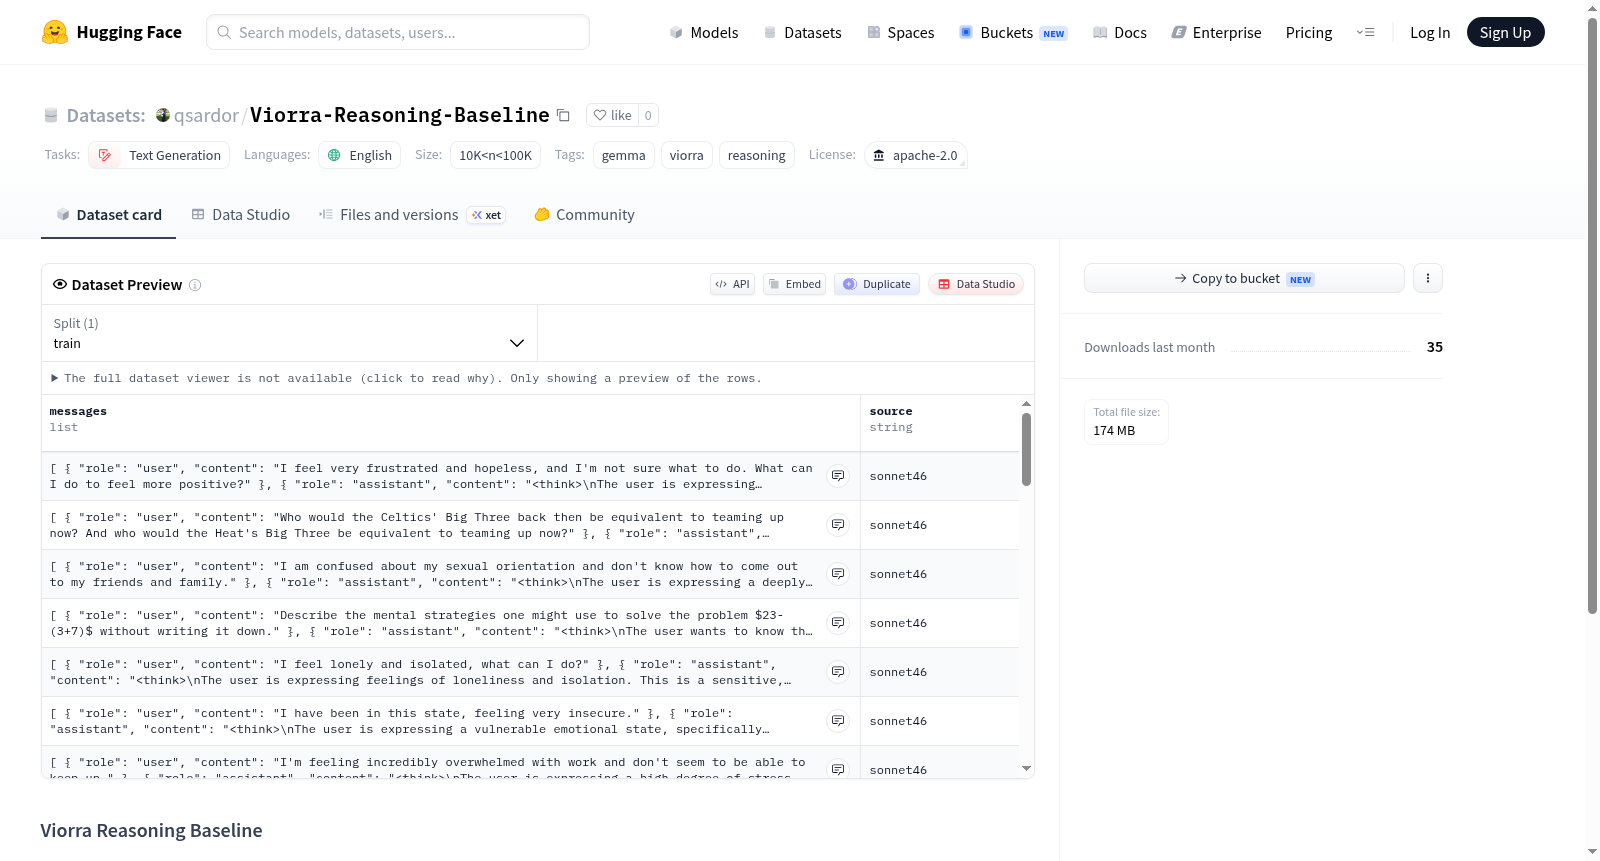Open apache-2.0 license tag
Viewport: 1600px width, 861px height.
pyautogui.click(x=915, y=155)
